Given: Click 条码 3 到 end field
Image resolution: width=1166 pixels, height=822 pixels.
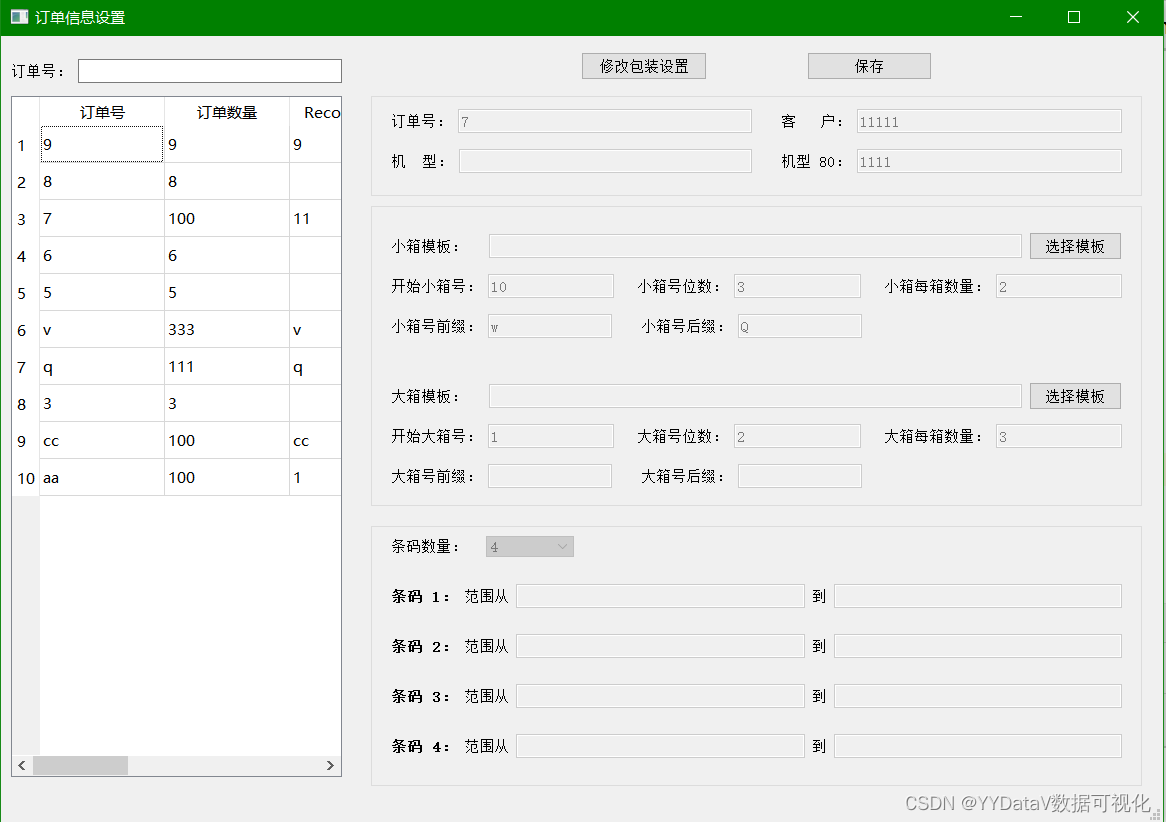Looking at the screenshot, I should point(978,696).
